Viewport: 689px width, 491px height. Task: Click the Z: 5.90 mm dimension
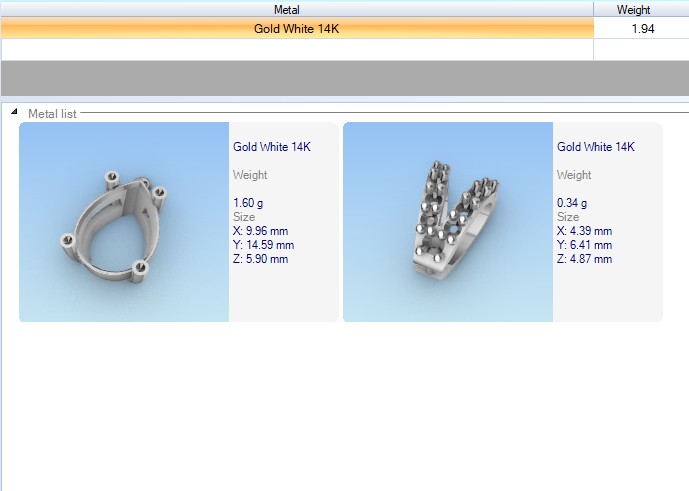[262, 259]
